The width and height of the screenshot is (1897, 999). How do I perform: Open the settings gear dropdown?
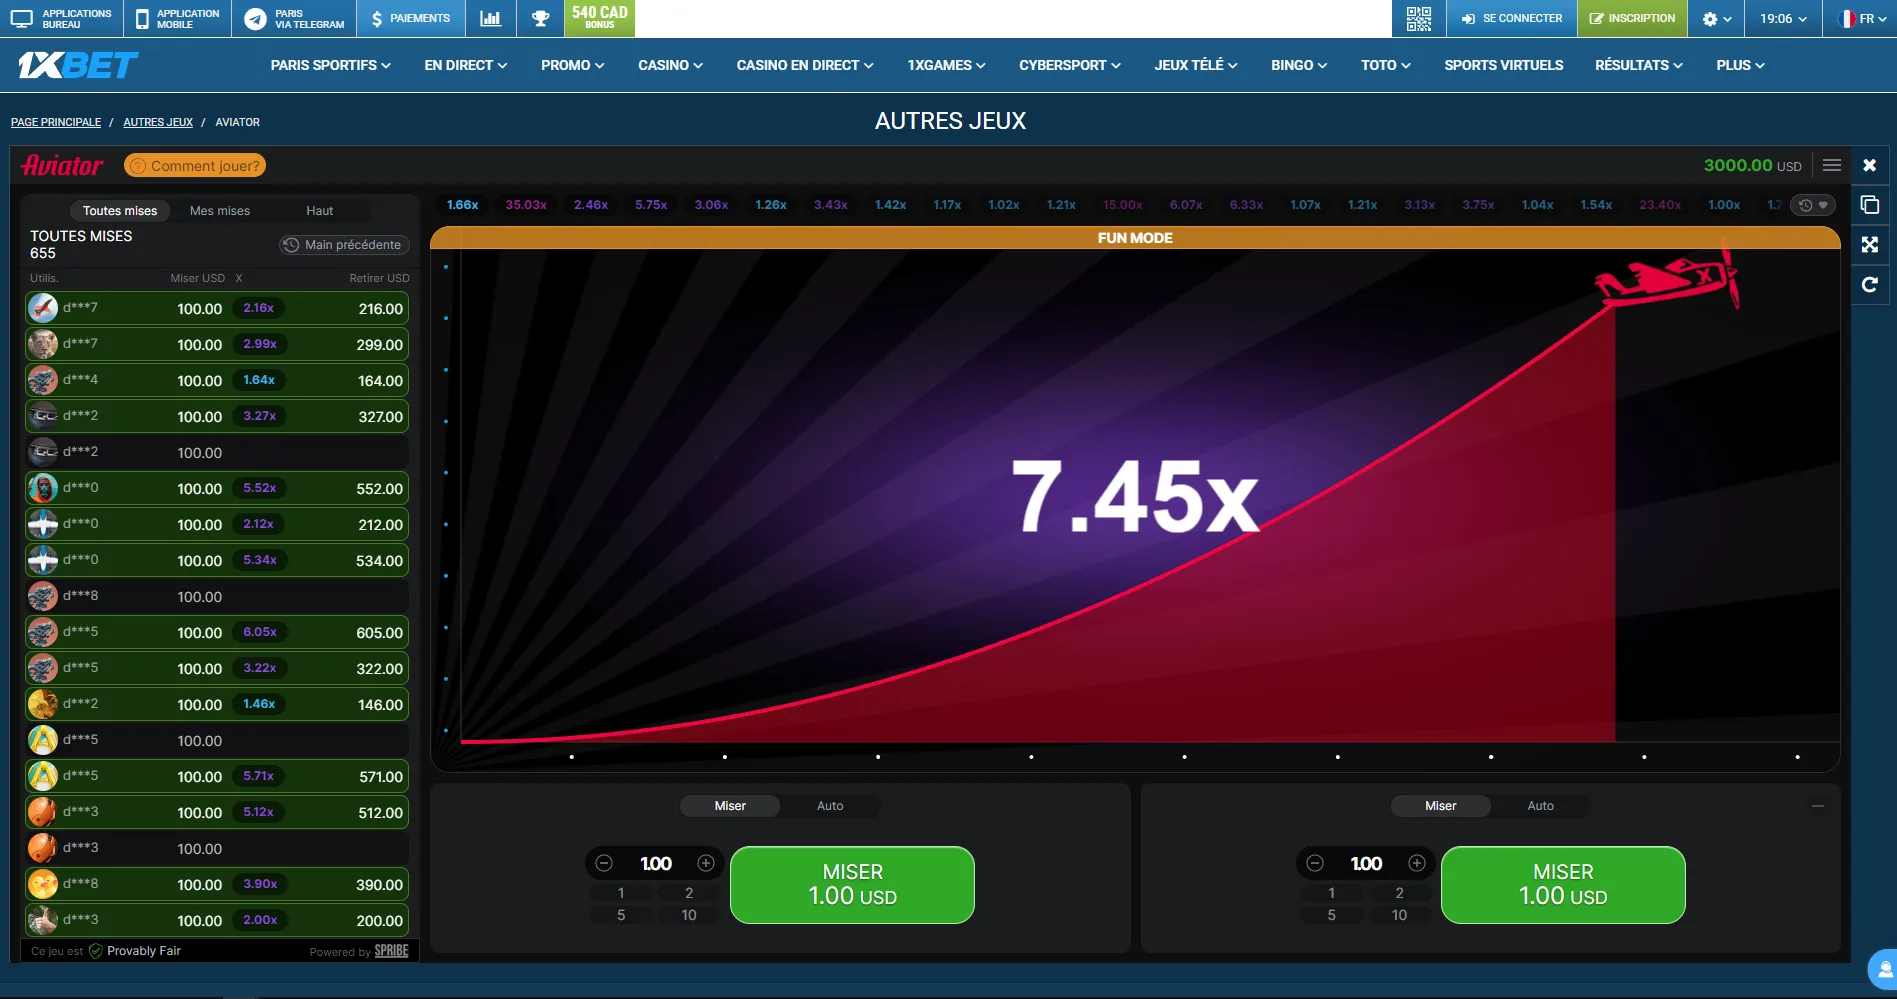(1717, 18)
